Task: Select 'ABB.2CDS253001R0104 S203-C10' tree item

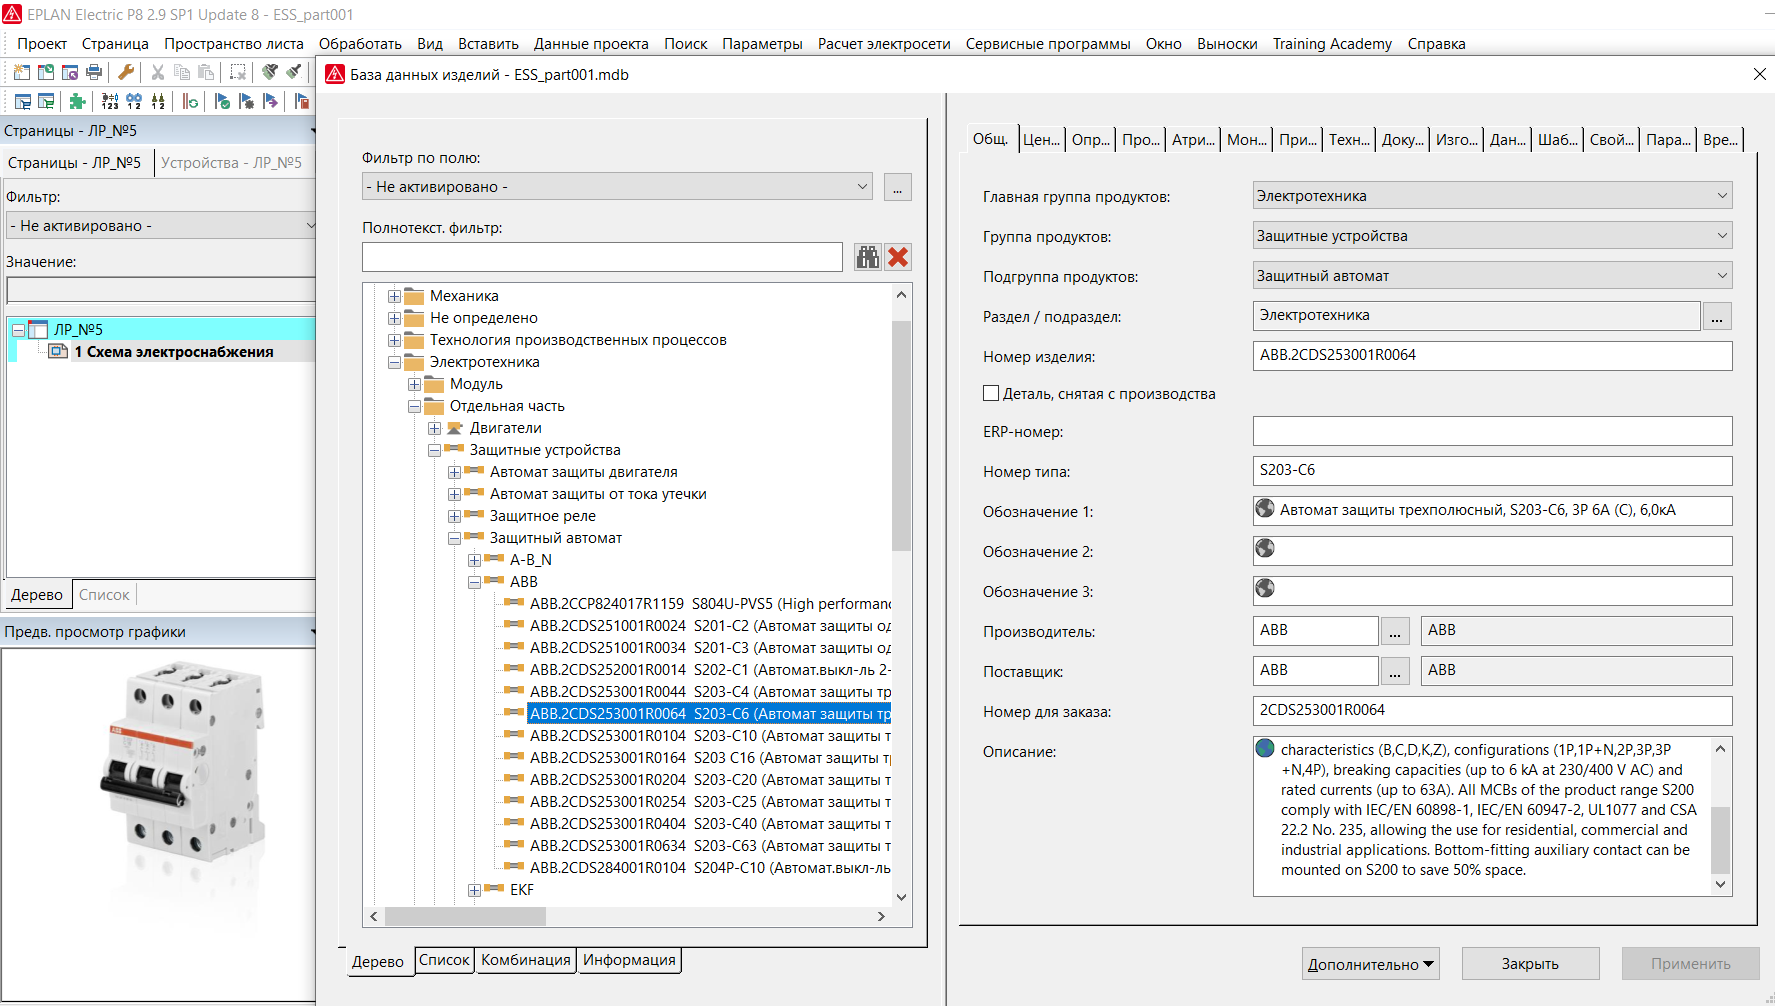Action: click(x=710, y=736)
